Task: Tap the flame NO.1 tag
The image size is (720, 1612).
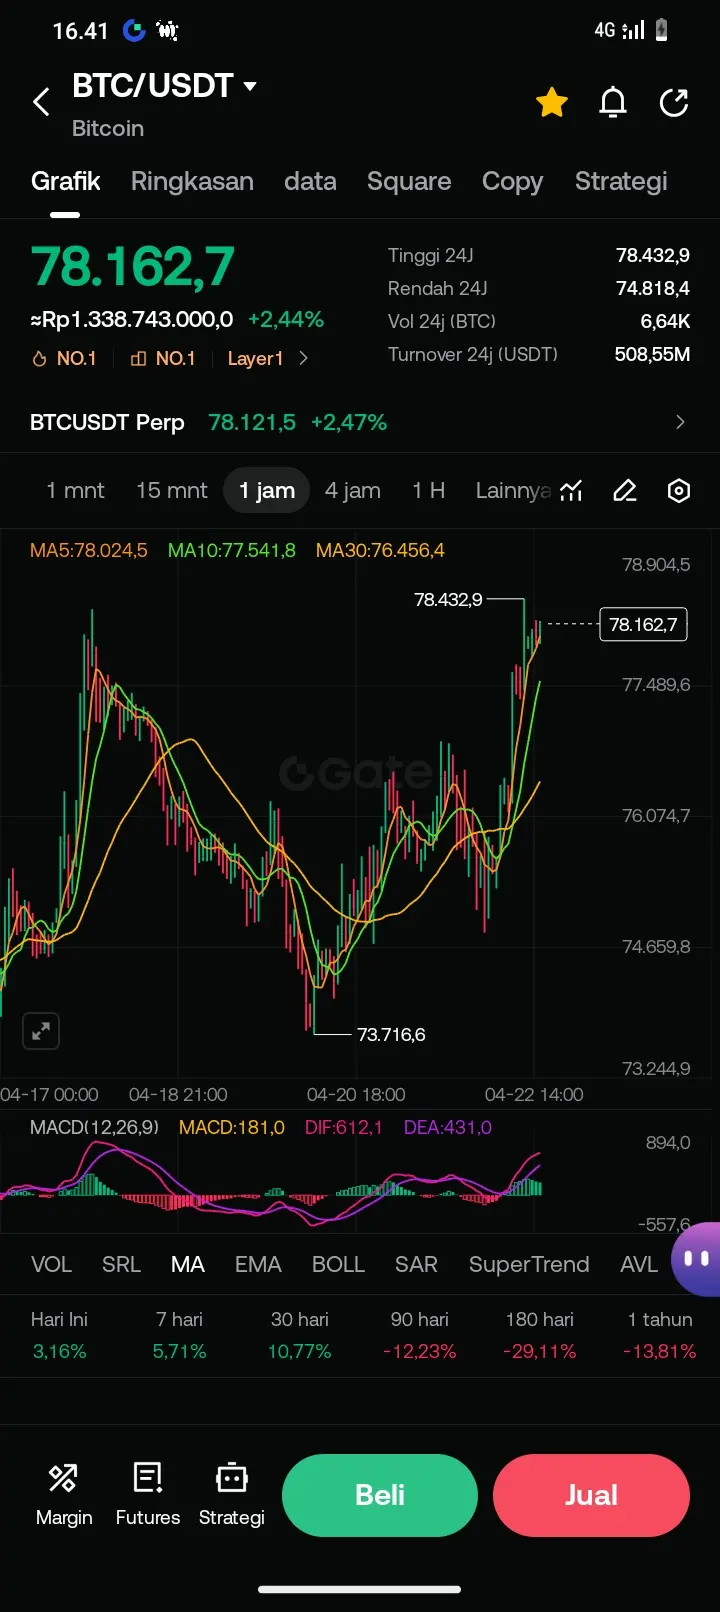Action: 65,358
